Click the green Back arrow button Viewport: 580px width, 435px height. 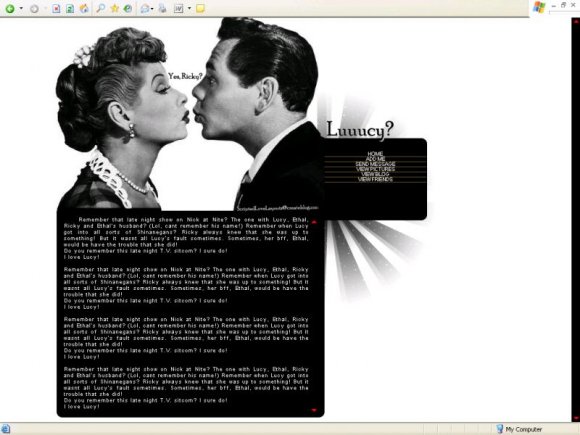tap(10, 8)
